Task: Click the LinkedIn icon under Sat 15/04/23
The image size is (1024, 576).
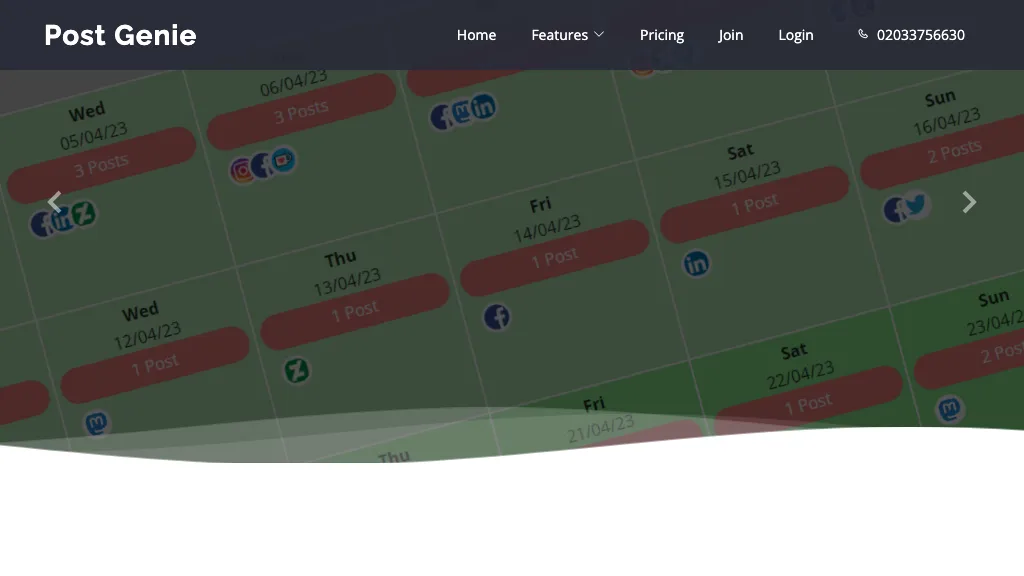Action: point(696,264)
